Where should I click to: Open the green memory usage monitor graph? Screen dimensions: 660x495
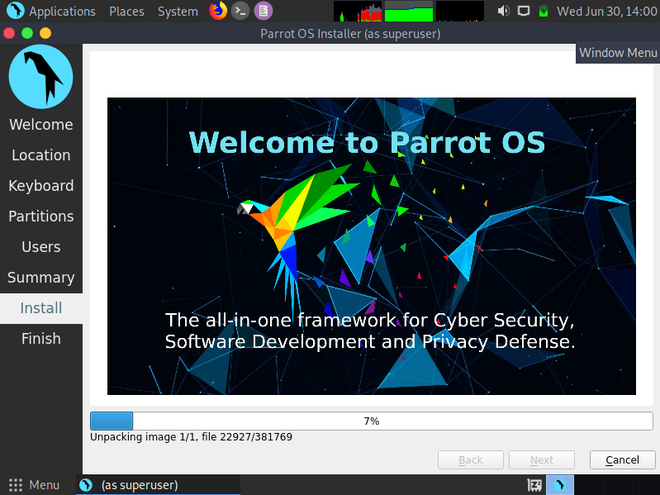(409, 11)
